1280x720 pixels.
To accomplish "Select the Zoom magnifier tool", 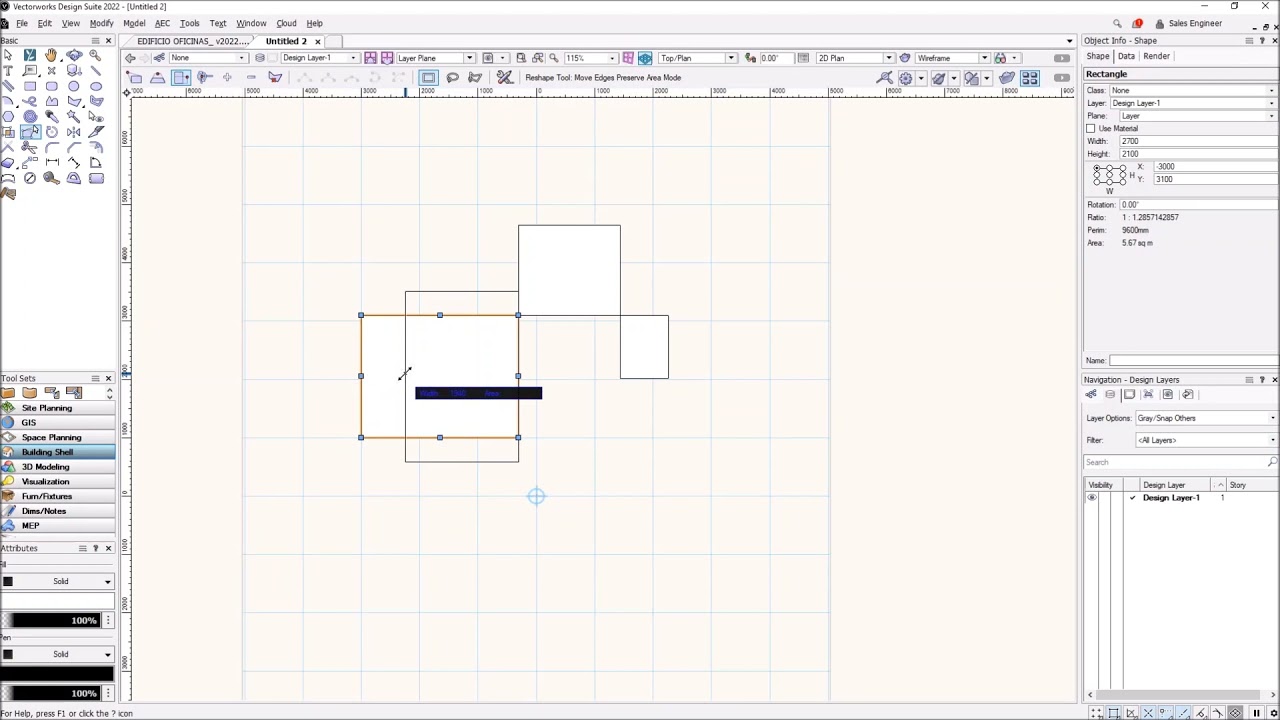I will (x=96, y=55).
